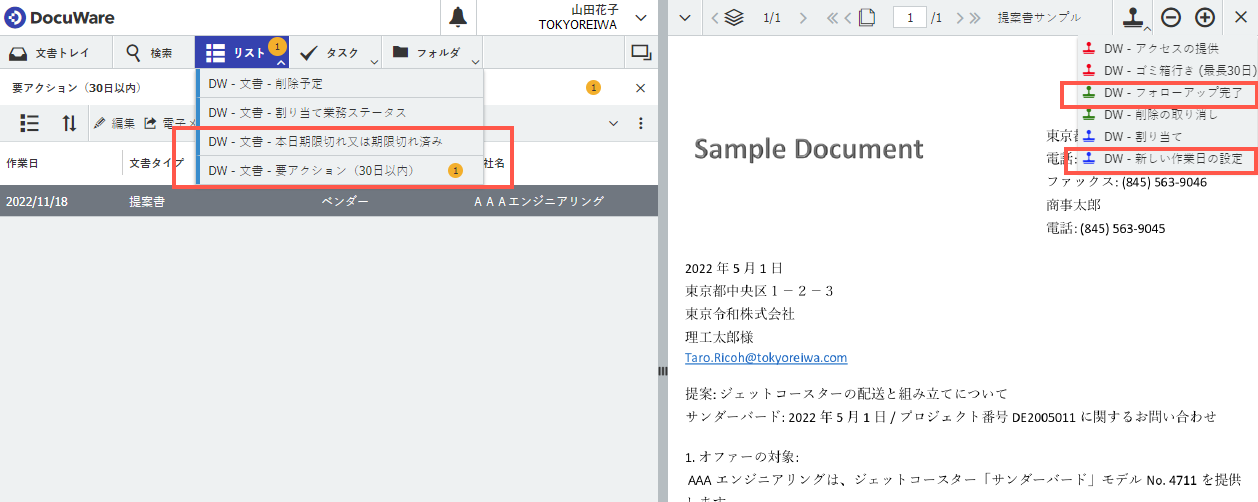Go to next document in stack
Viewport: 1258px width, 502px height.
click(804, 18)
